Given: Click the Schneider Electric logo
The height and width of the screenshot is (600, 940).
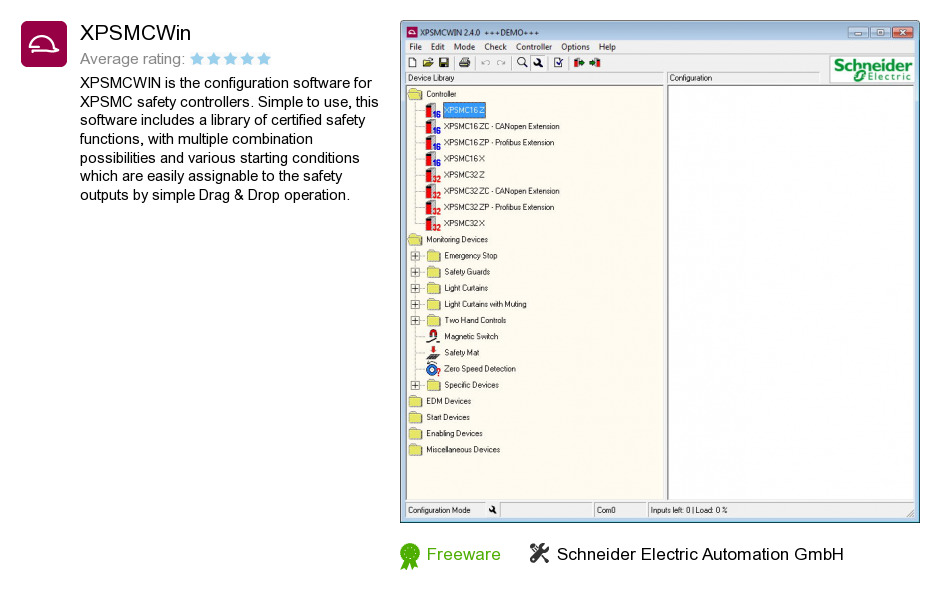Looking at the screenshot, I should 873,69.
